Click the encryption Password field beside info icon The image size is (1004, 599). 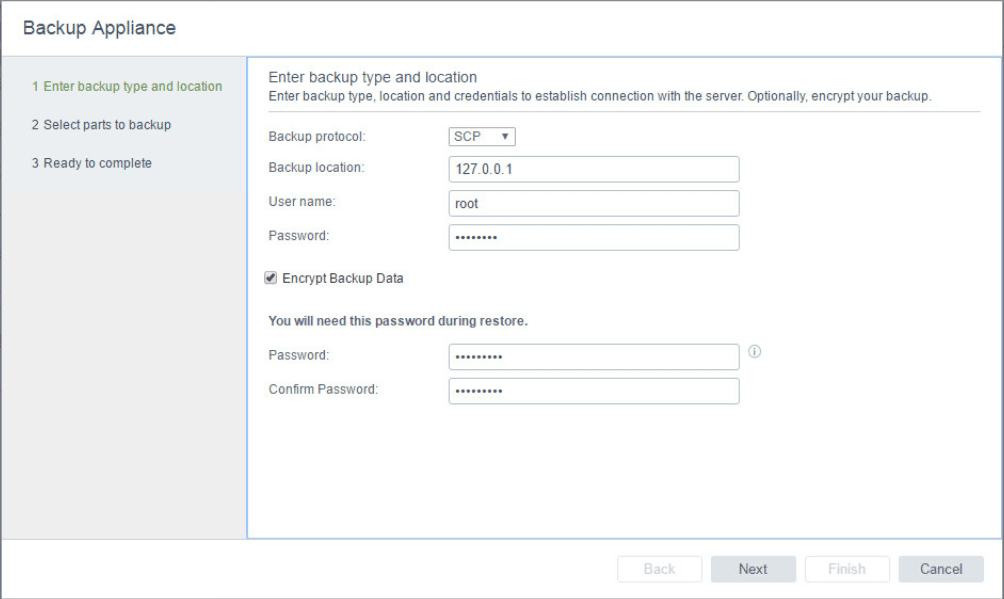[x=594, y=357]
